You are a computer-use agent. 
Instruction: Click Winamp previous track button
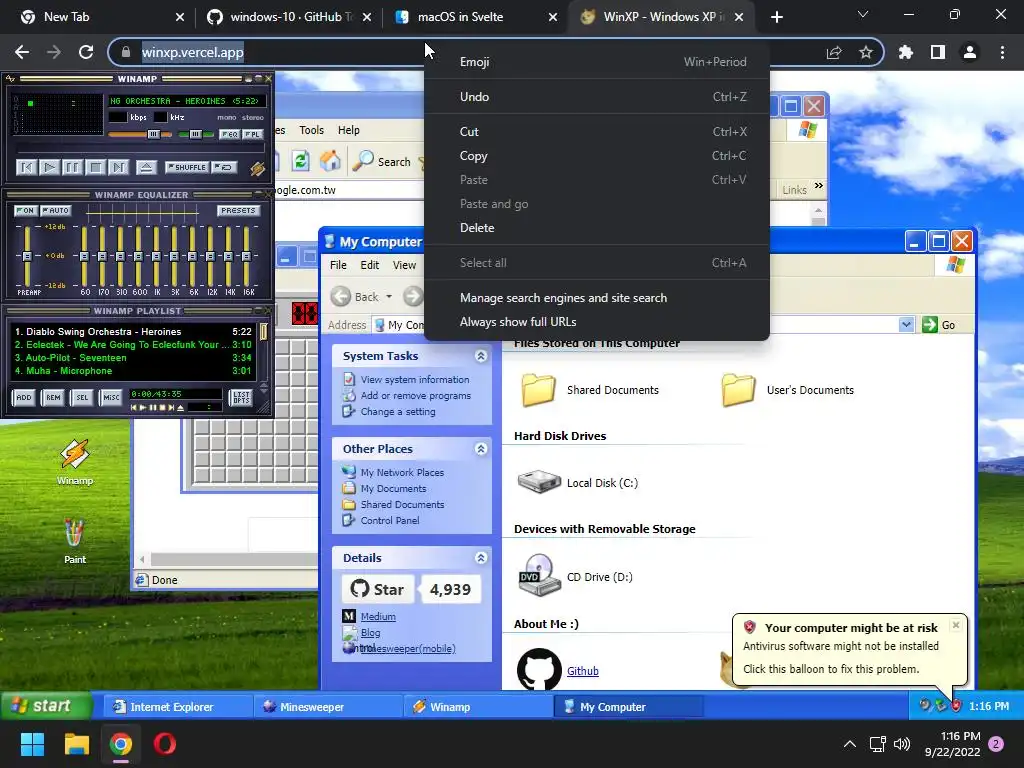tap(27, 168)
